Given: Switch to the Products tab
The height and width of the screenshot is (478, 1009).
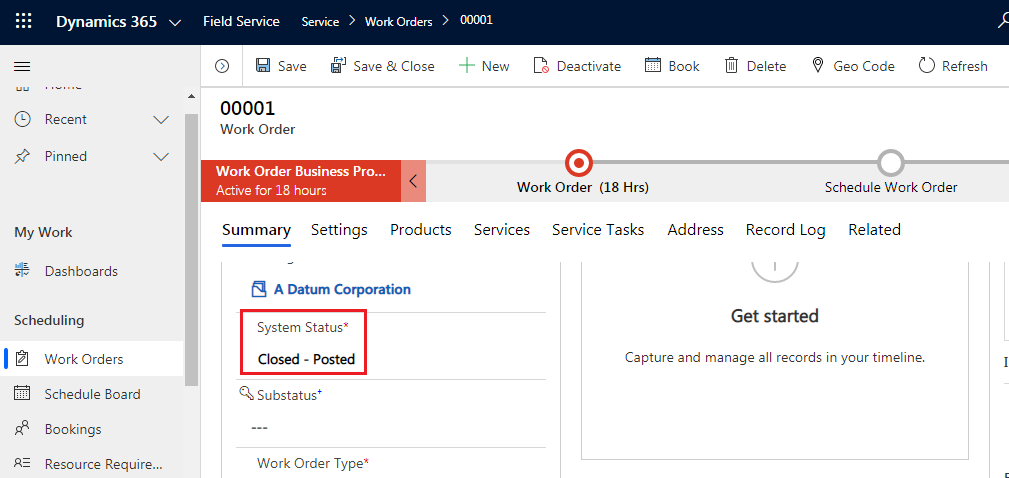Looking at the screenshot, I should tap(421, 230).
